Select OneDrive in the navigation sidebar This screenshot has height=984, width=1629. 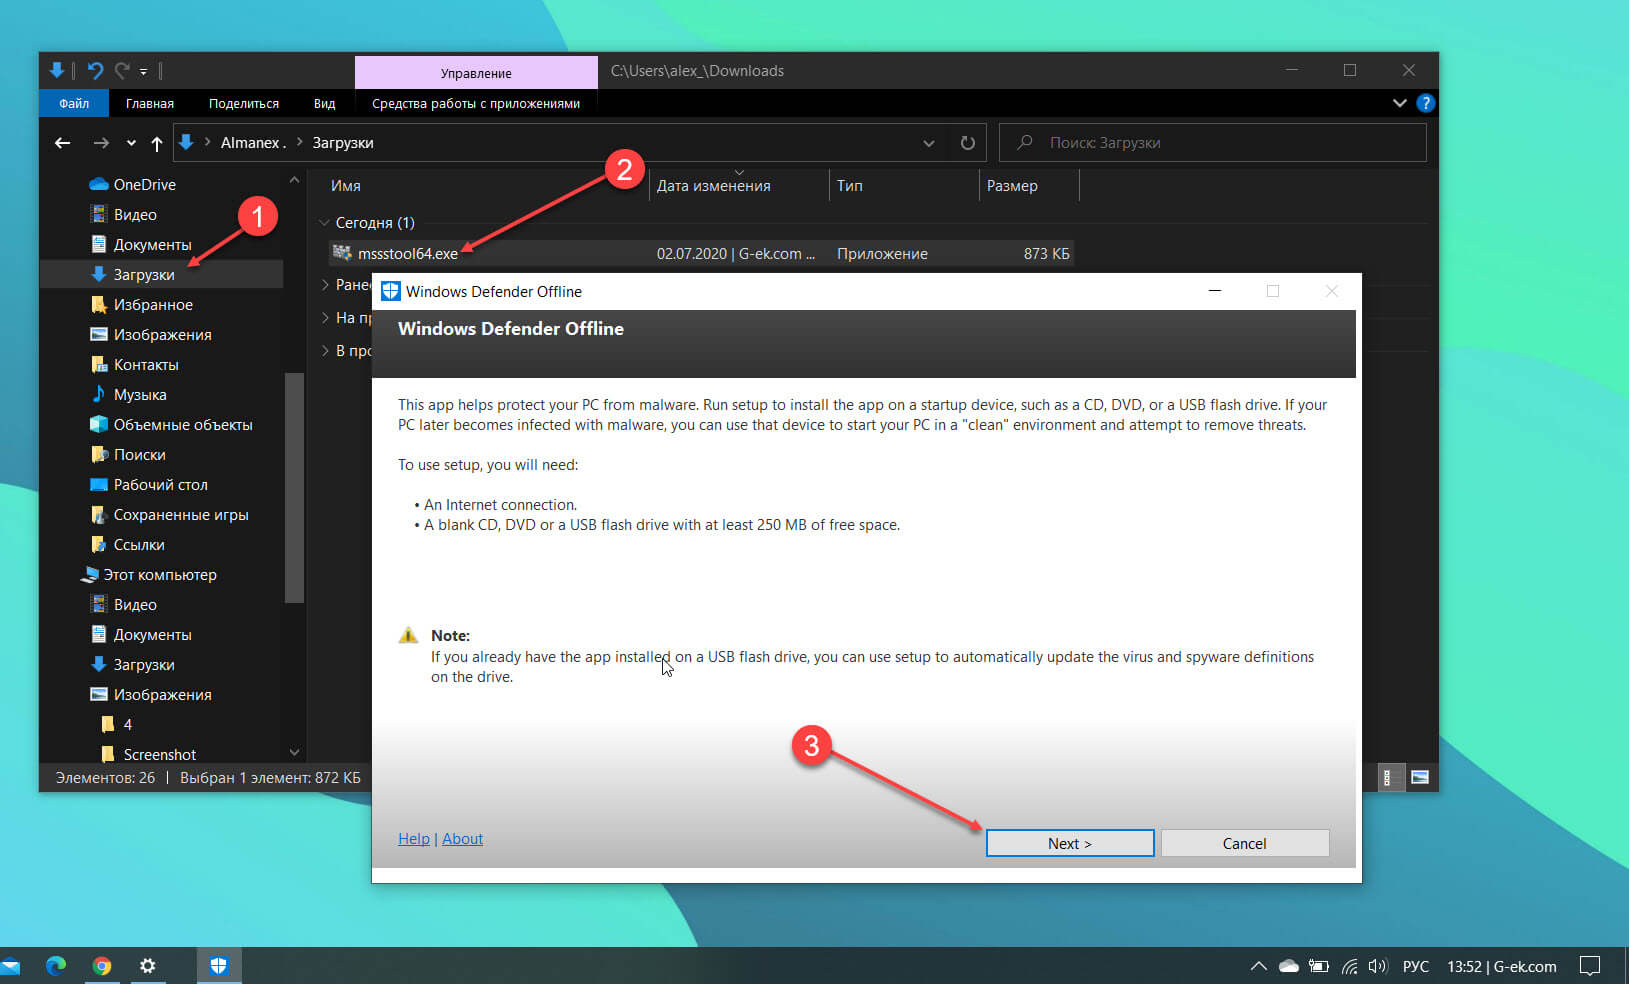(144, 184)
